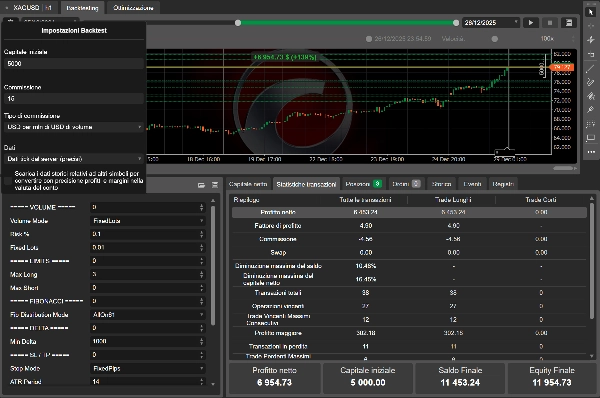Open backtest settings gear button
This screenshot has width=600, height=398.
[x=10, y=20]
